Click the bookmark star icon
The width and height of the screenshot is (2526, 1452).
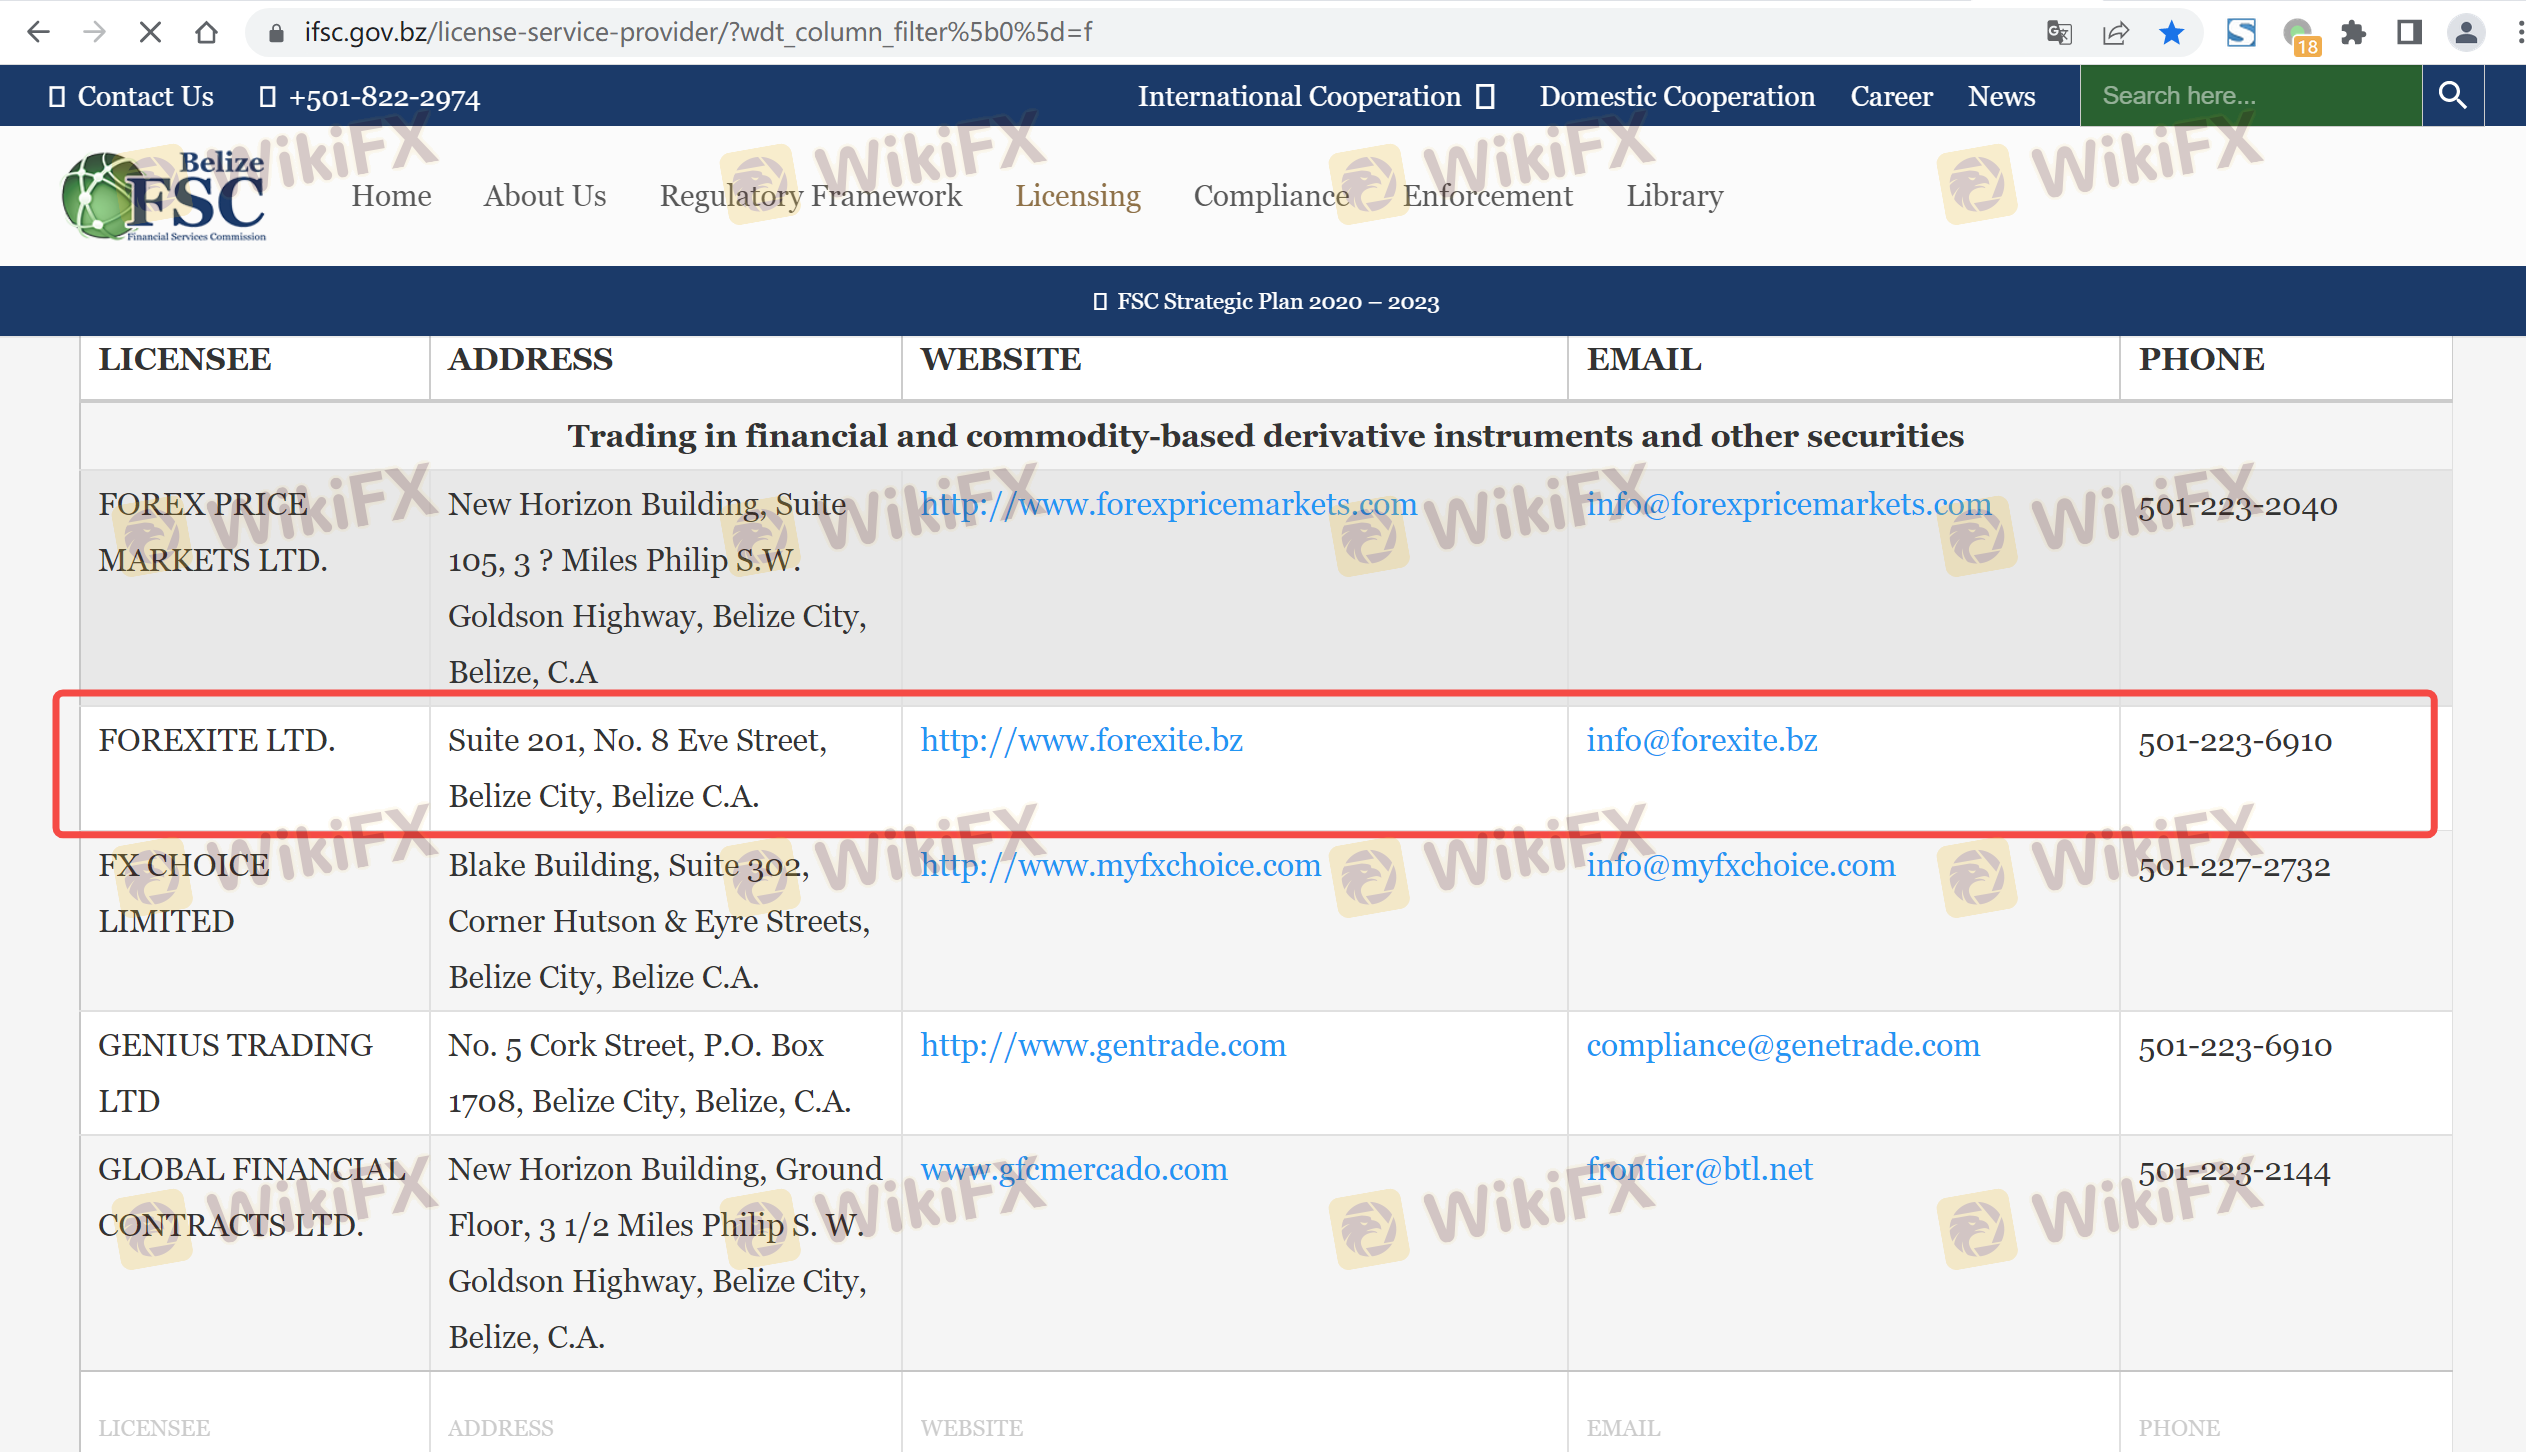click(2171, 33)
